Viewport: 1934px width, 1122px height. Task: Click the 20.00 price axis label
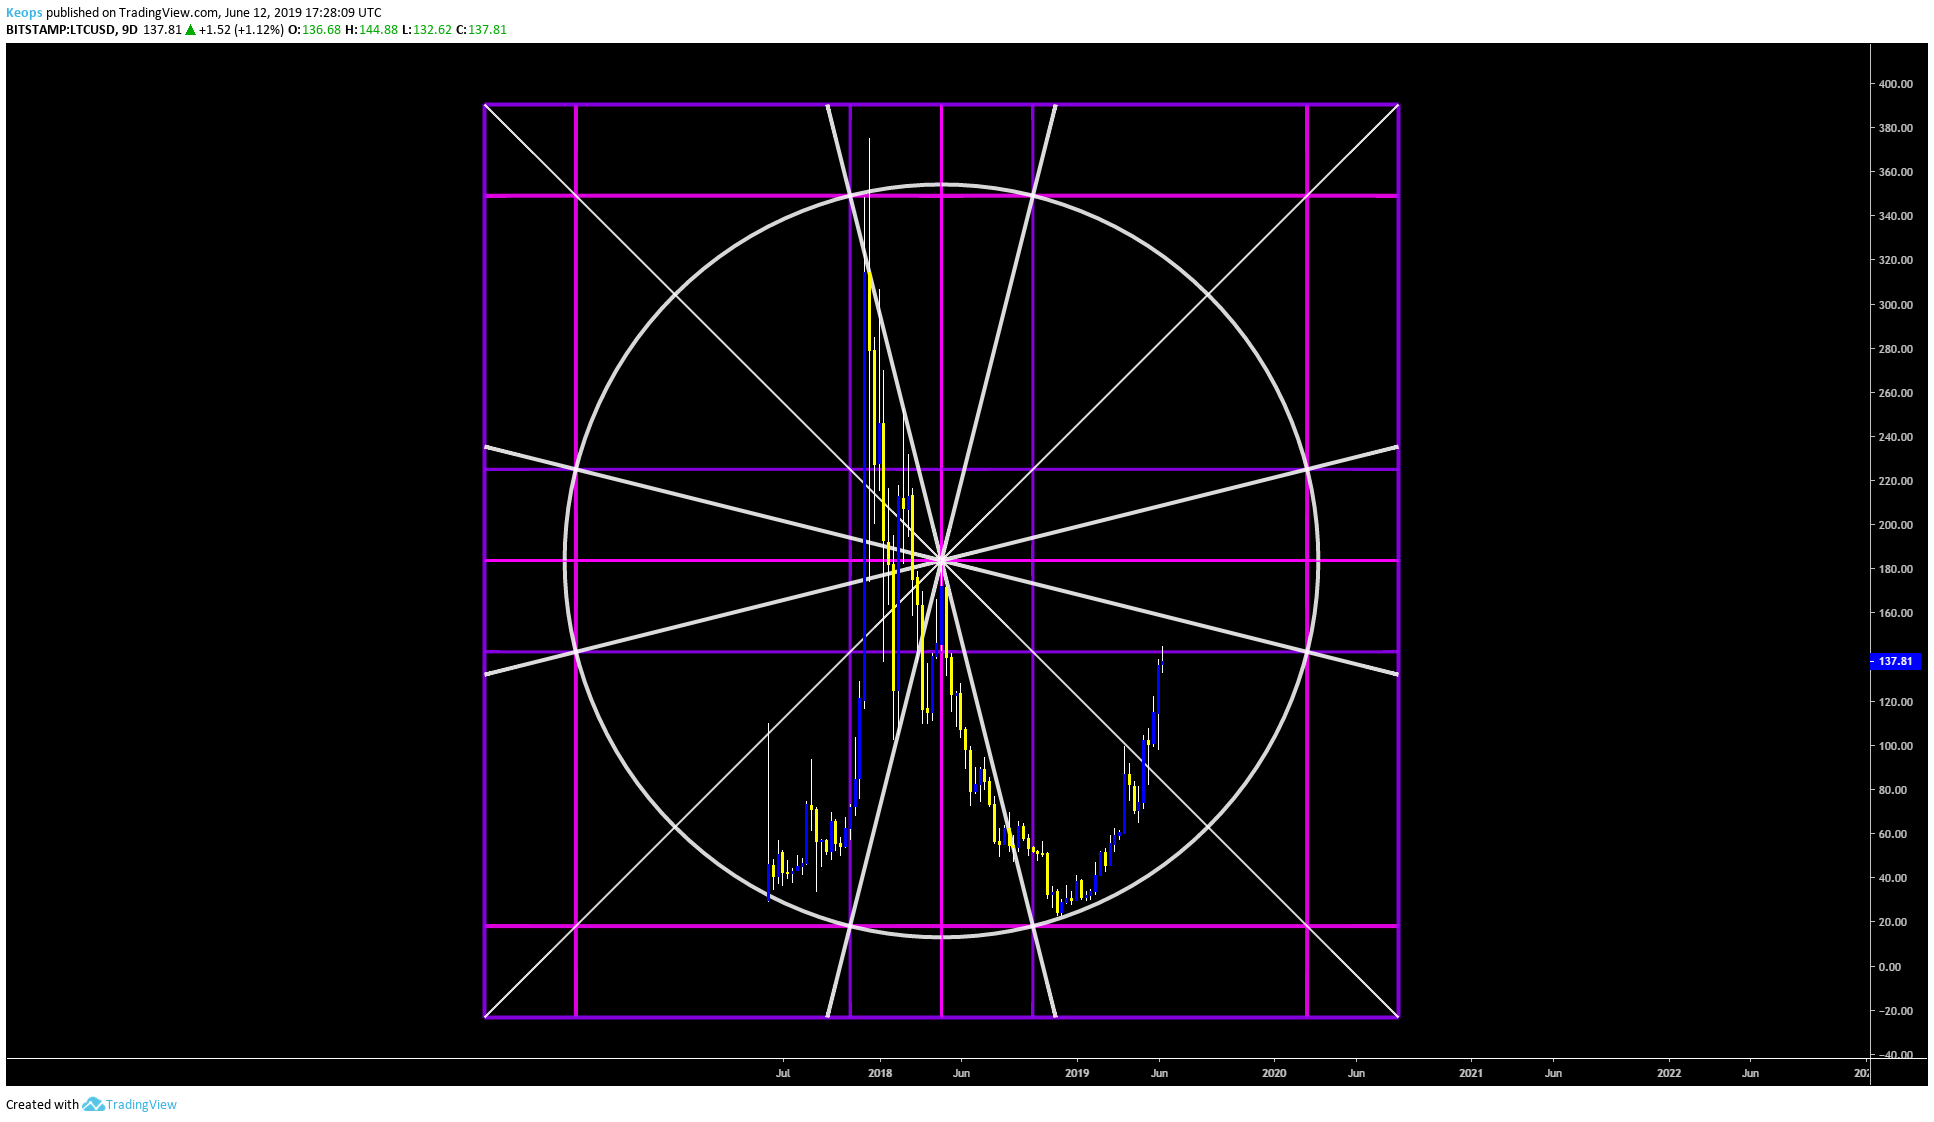[x=1893, y=922]
